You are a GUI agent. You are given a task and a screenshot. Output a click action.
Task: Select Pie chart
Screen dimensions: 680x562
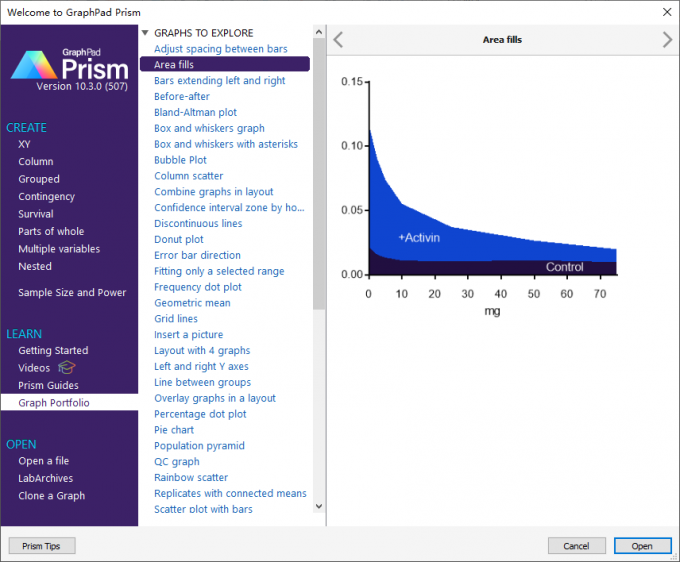(x=174, y=430)
